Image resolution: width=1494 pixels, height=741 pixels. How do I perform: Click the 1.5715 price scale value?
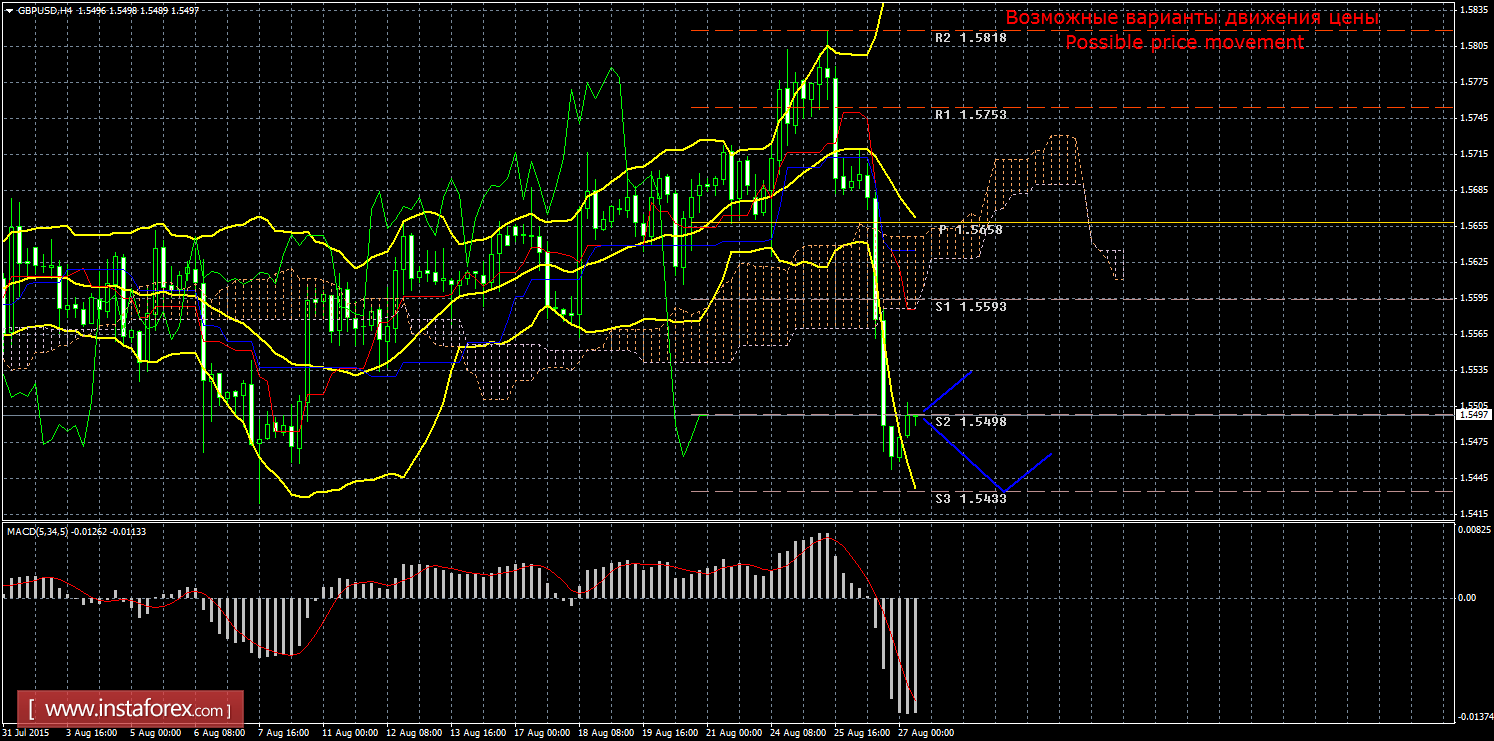click(x=1473, y=153)
